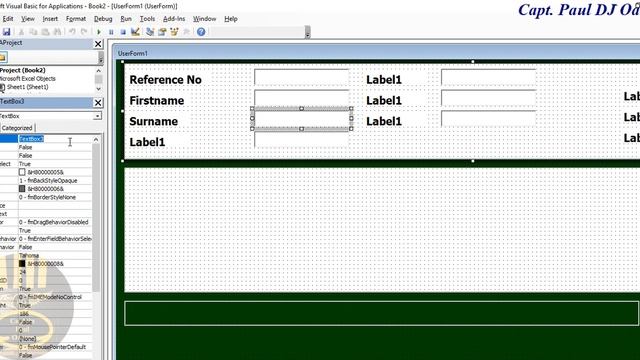Open Project Explorer via its toolbar icon

pos(150,32)
